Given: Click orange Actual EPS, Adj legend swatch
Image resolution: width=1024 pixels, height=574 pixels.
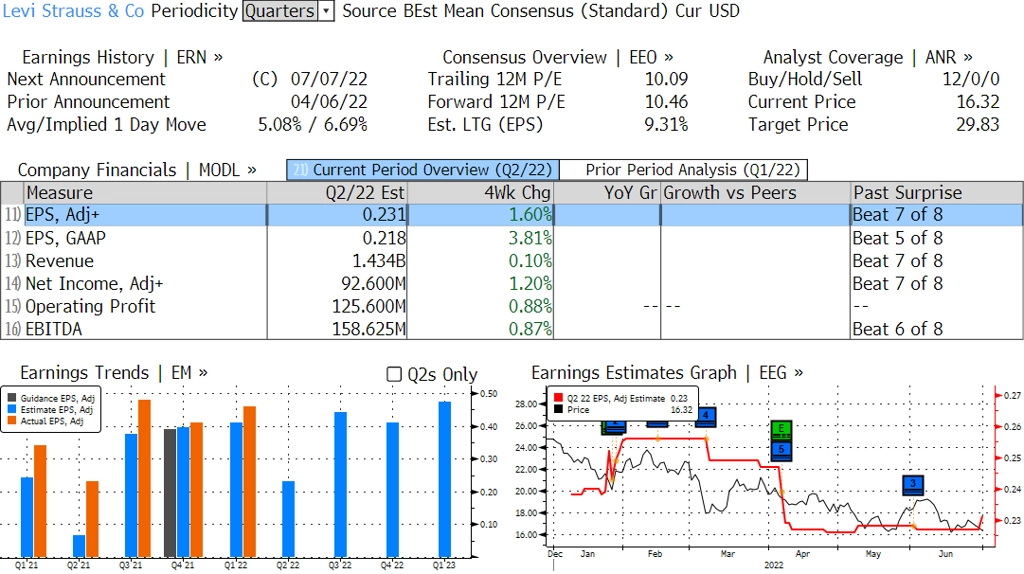Looking at the screenshot, I should (12, 421).
